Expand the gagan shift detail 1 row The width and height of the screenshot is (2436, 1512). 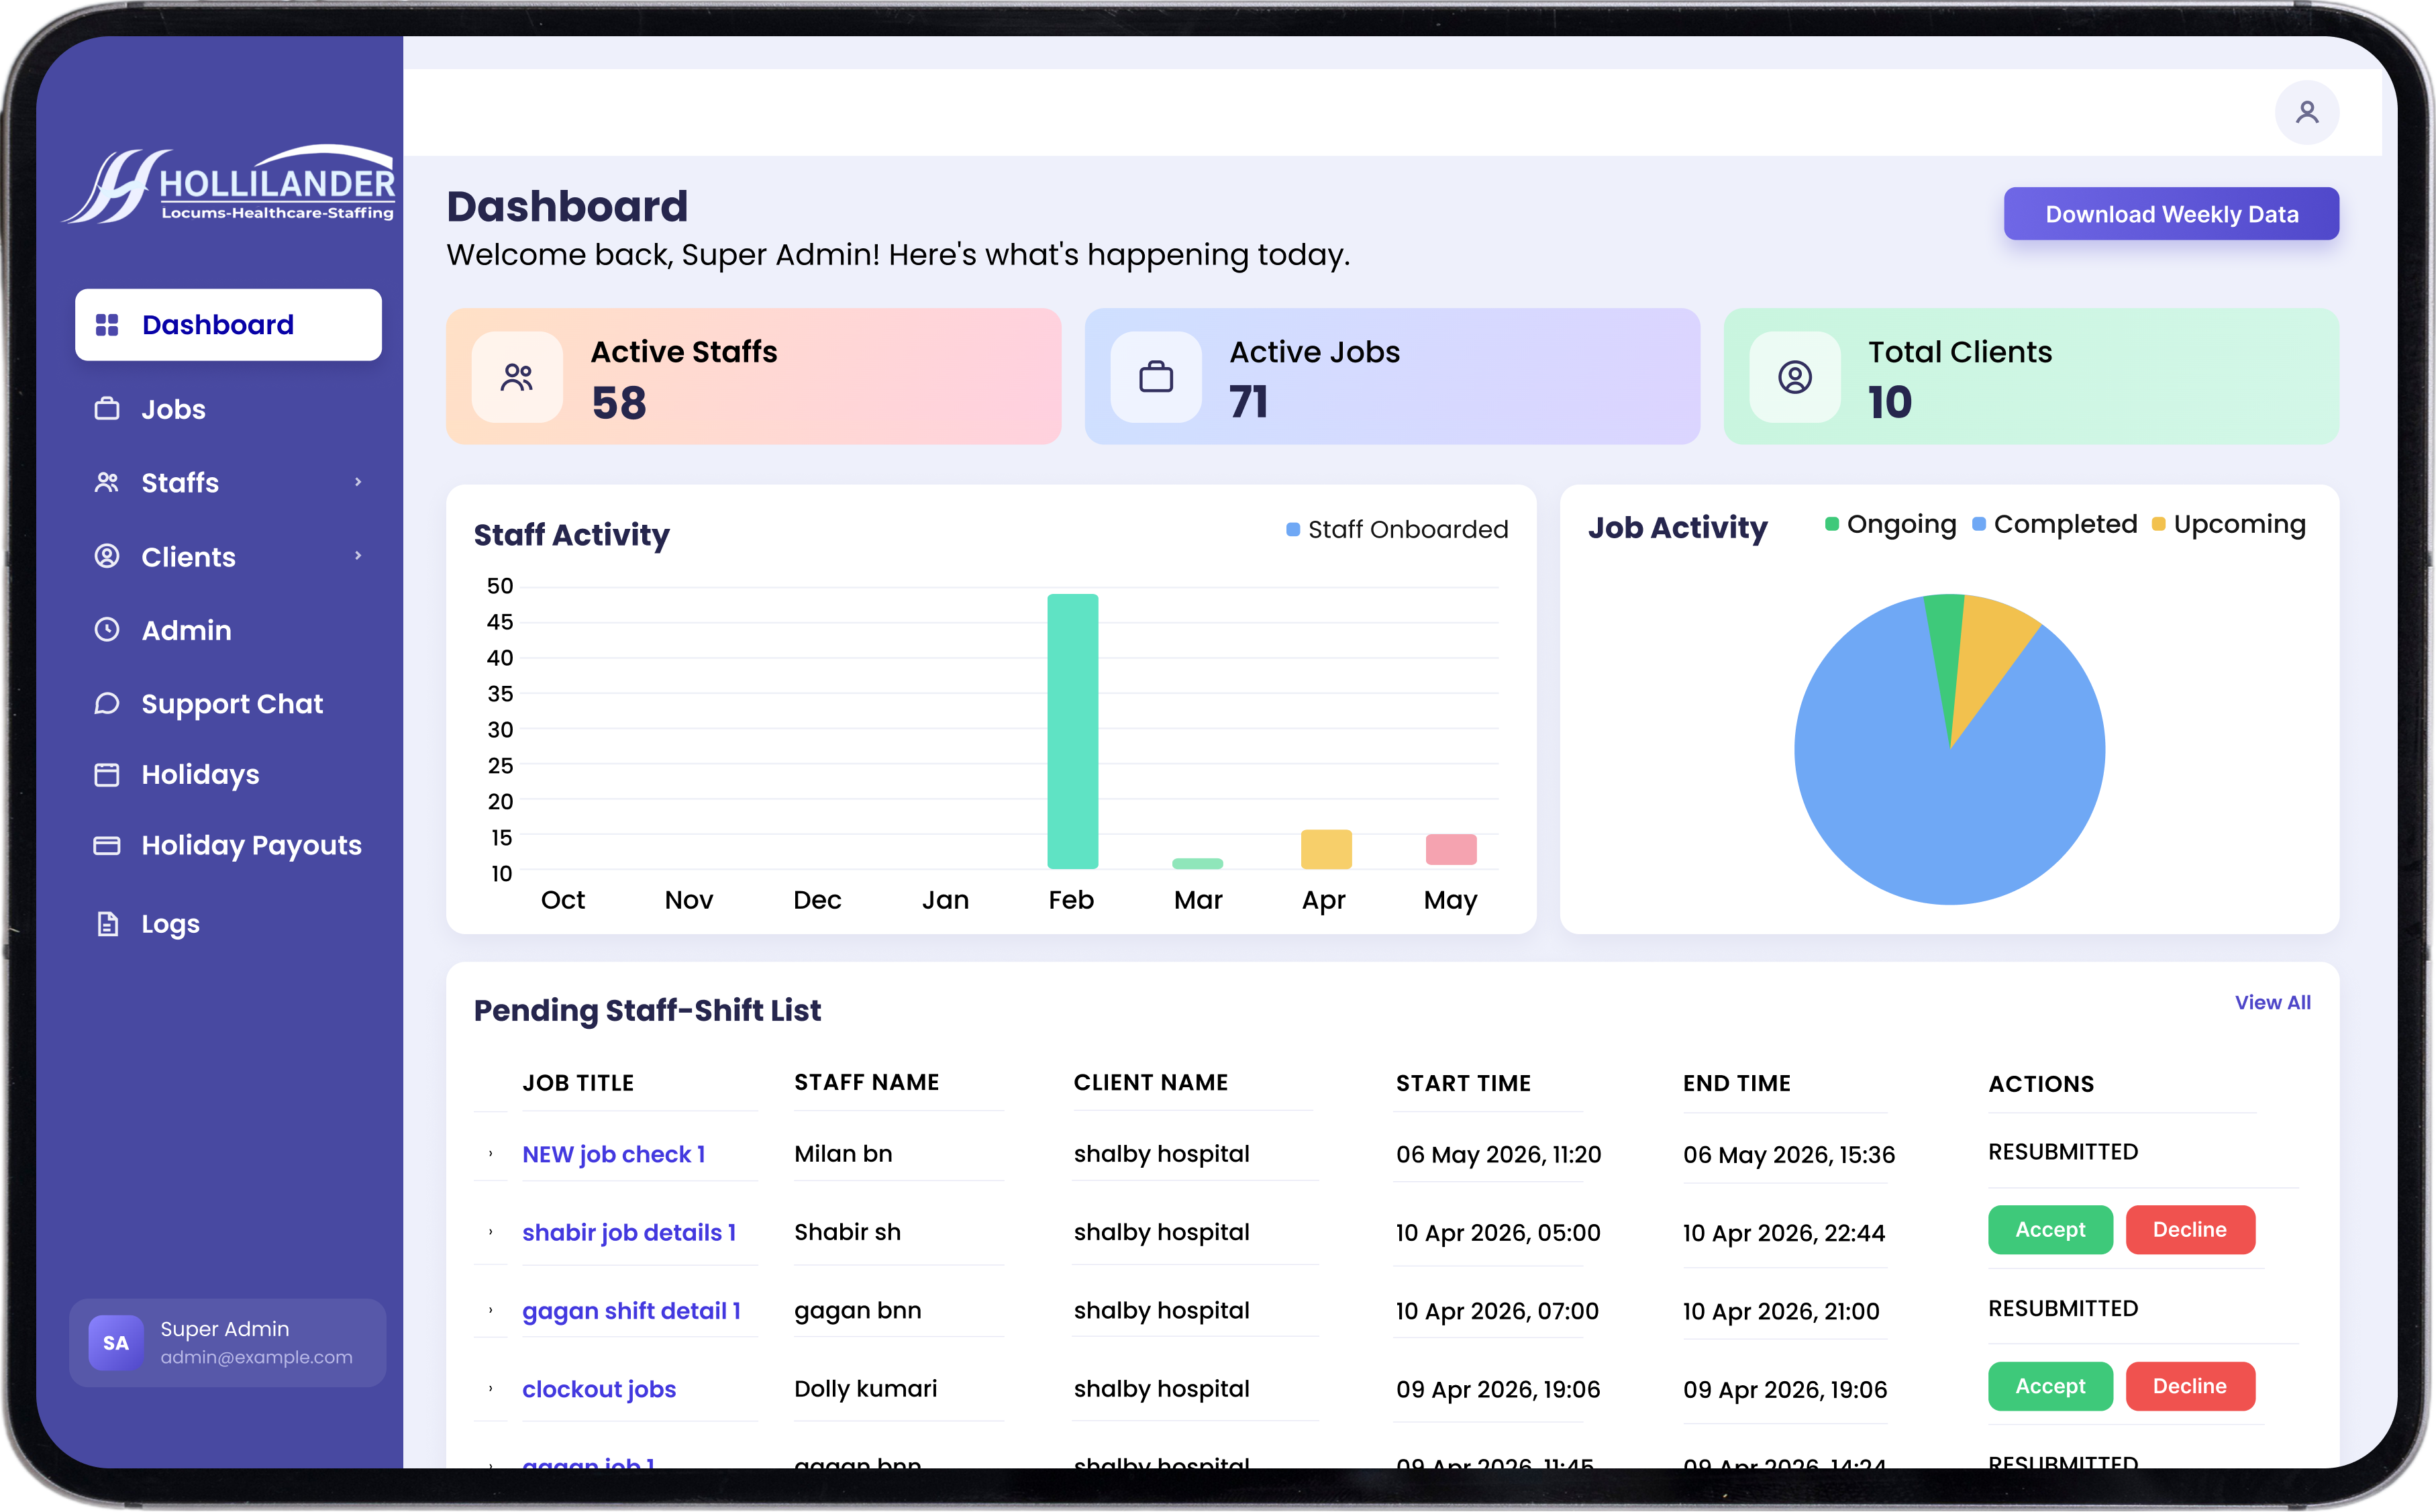click(x=491, y=1310)
